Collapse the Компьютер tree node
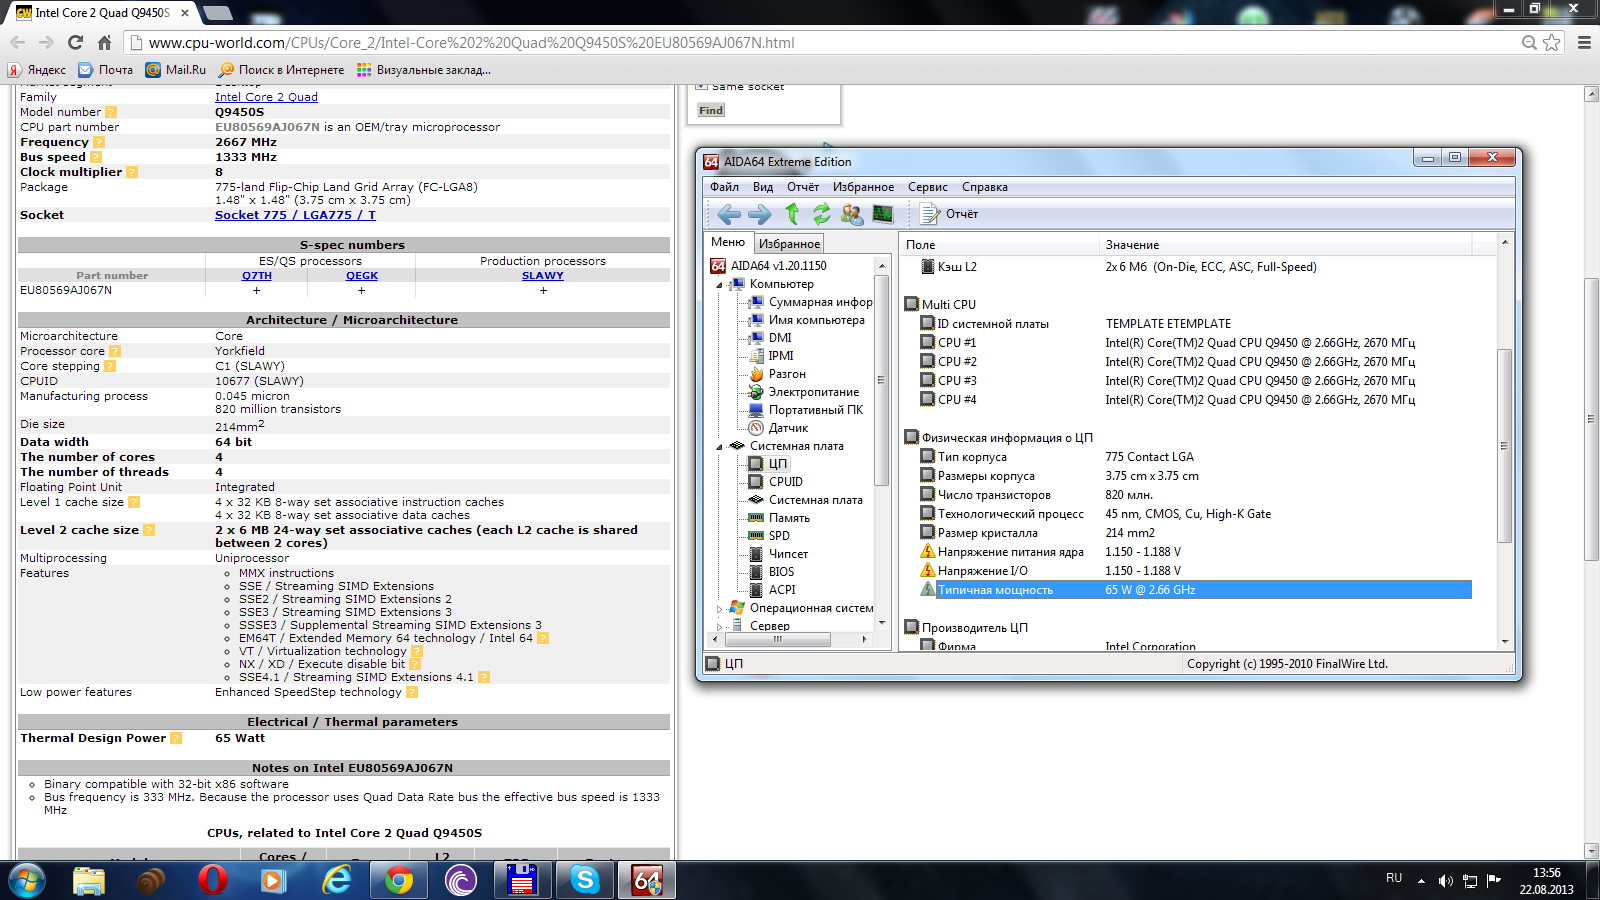 click(719, 285)
